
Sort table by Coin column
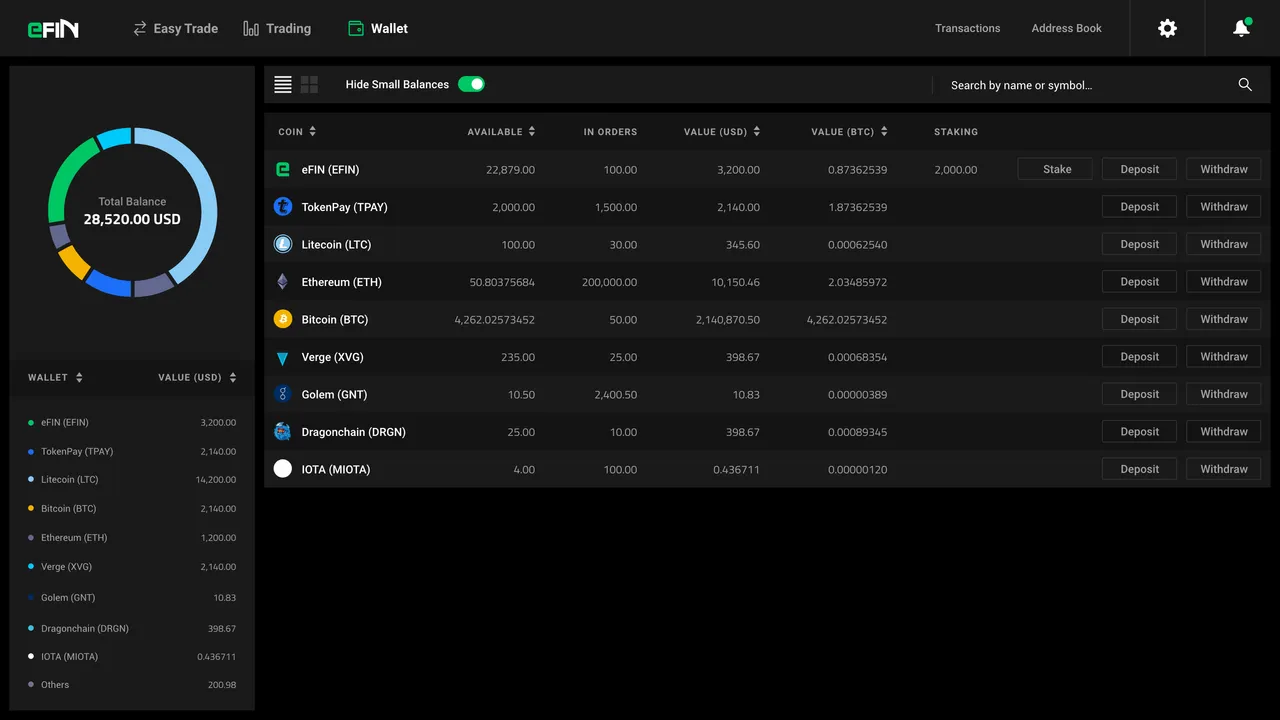[297, 131]
